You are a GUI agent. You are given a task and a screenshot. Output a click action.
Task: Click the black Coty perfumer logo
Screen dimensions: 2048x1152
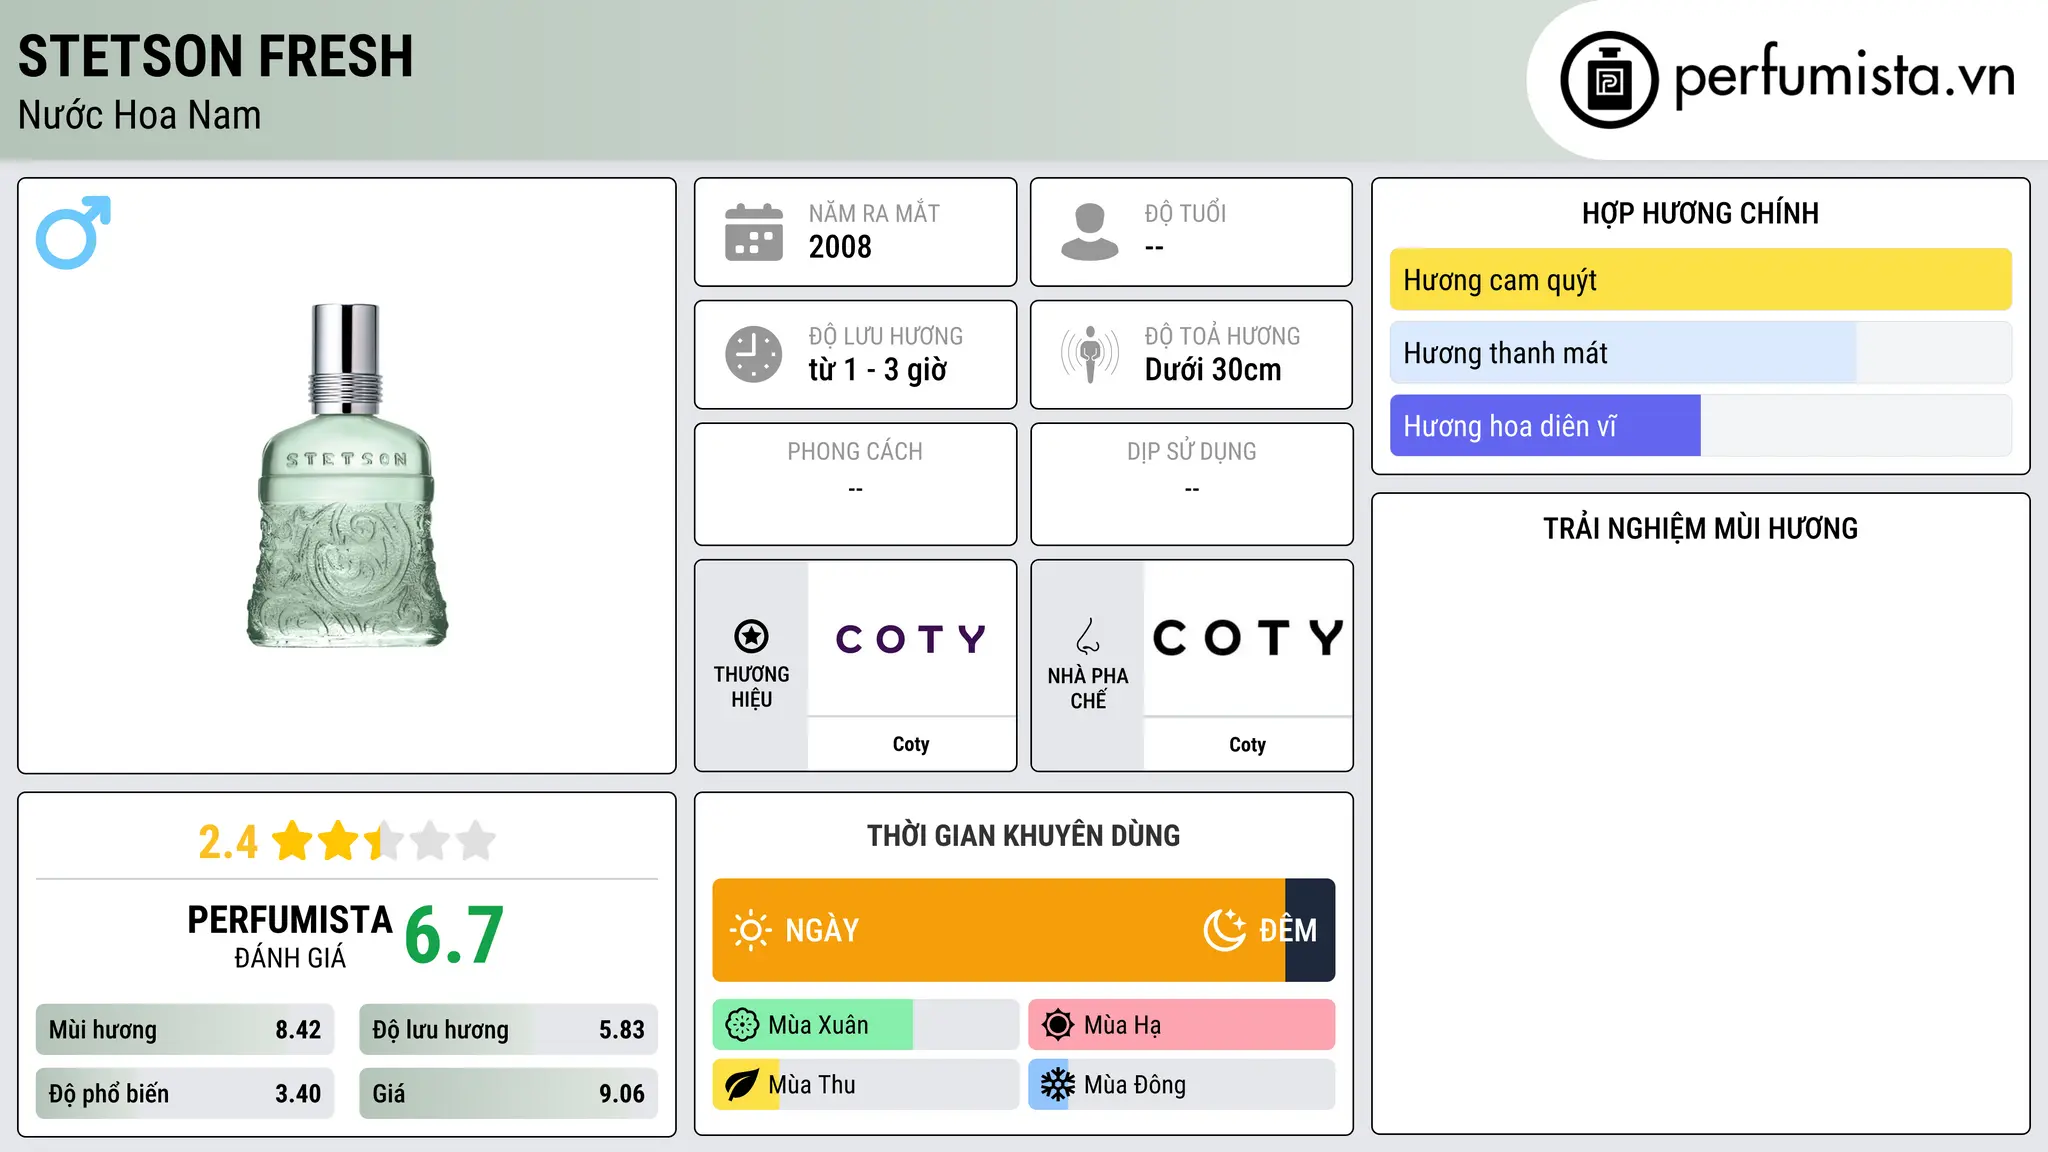[1248, 638]
